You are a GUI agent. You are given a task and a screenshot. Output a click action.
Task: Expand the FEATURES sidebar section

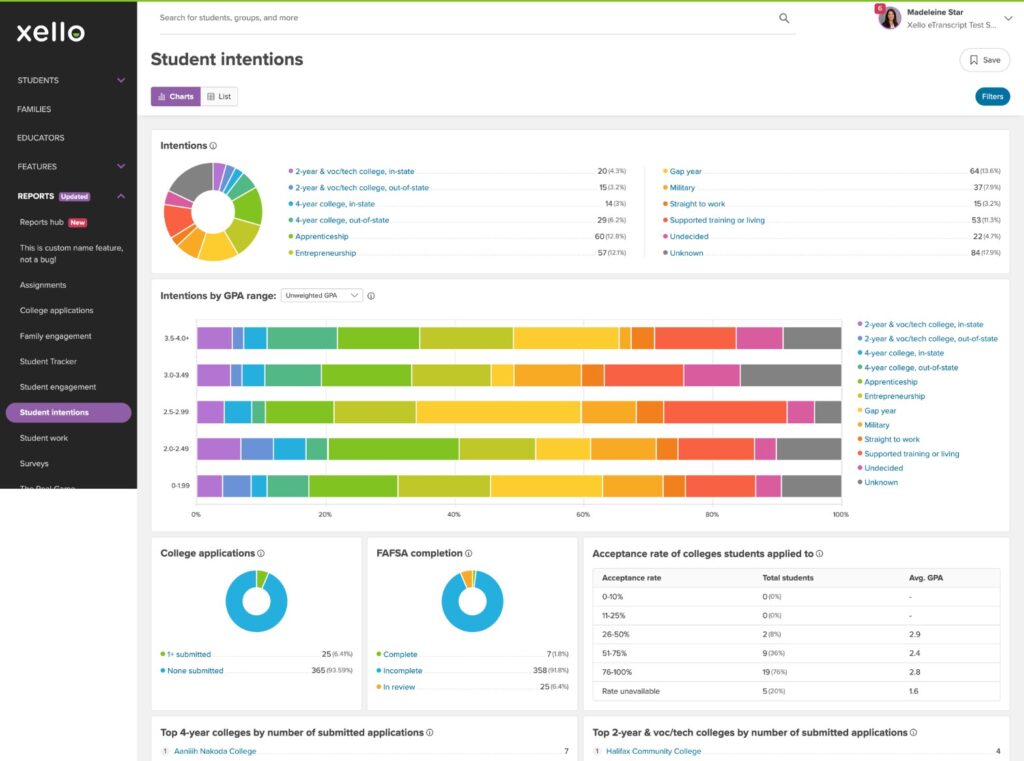[x=121, y=167]
